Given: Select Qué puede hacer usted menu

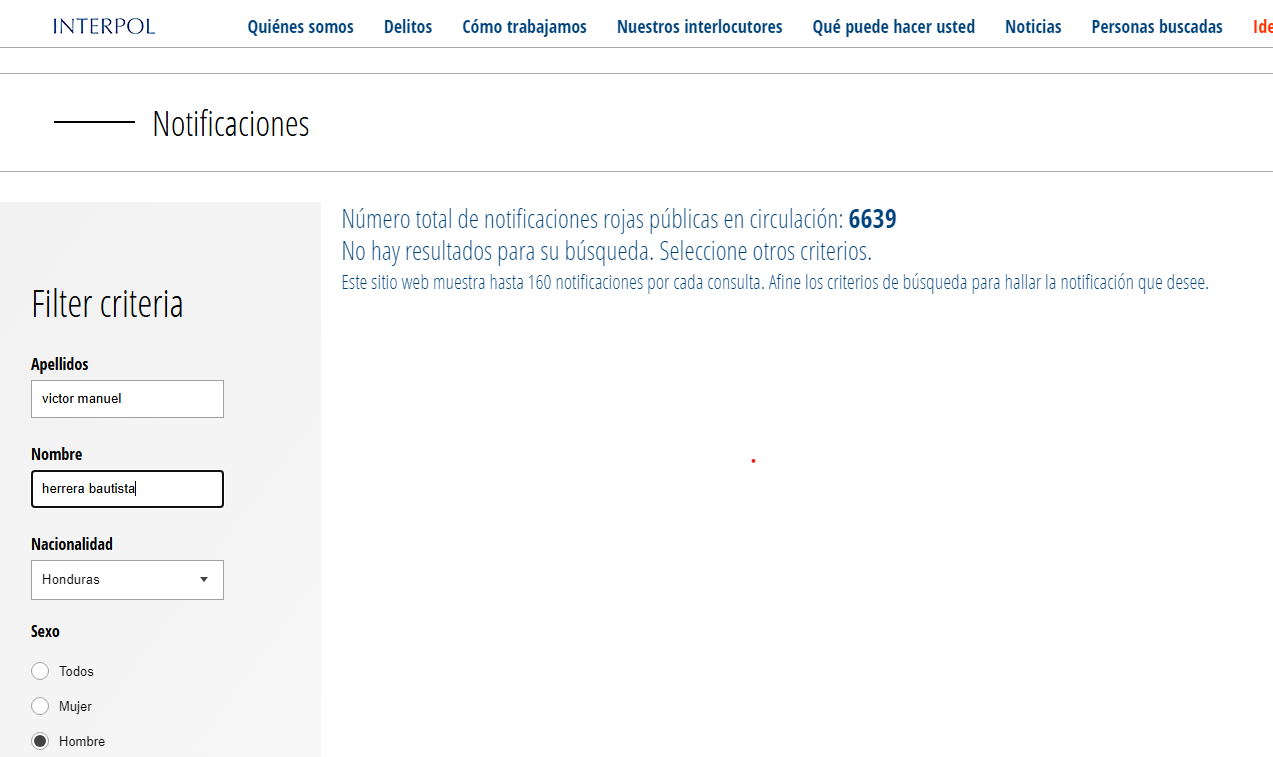Looking at the screenshot, I should pyautogui.click(x=893, y=27).
